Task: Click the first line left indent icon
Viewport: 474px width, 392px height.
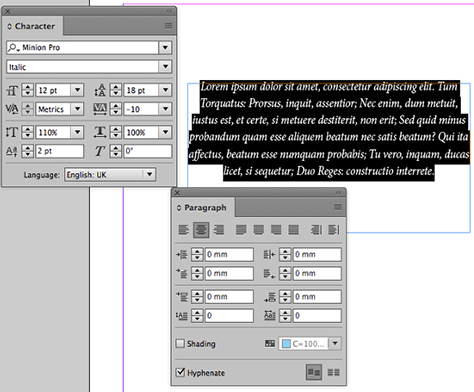Action: pos(182,273)
